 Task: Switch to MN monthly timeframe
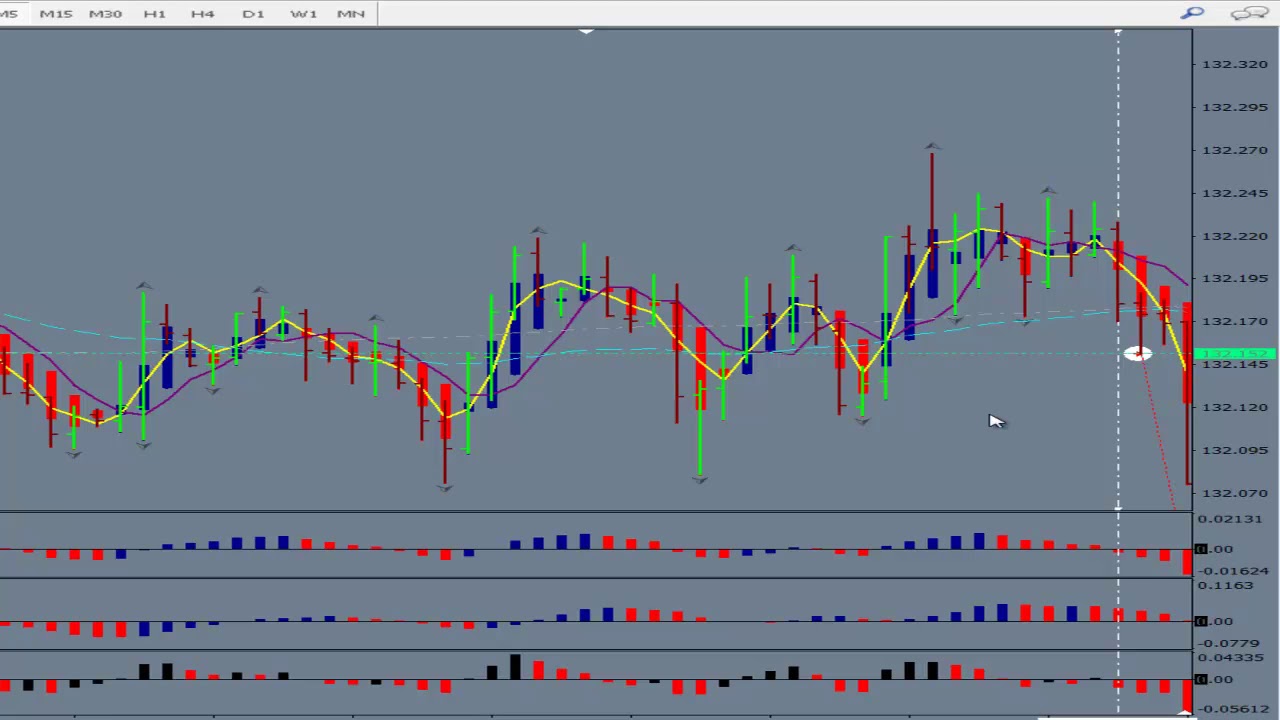click(x=350, y=14)
